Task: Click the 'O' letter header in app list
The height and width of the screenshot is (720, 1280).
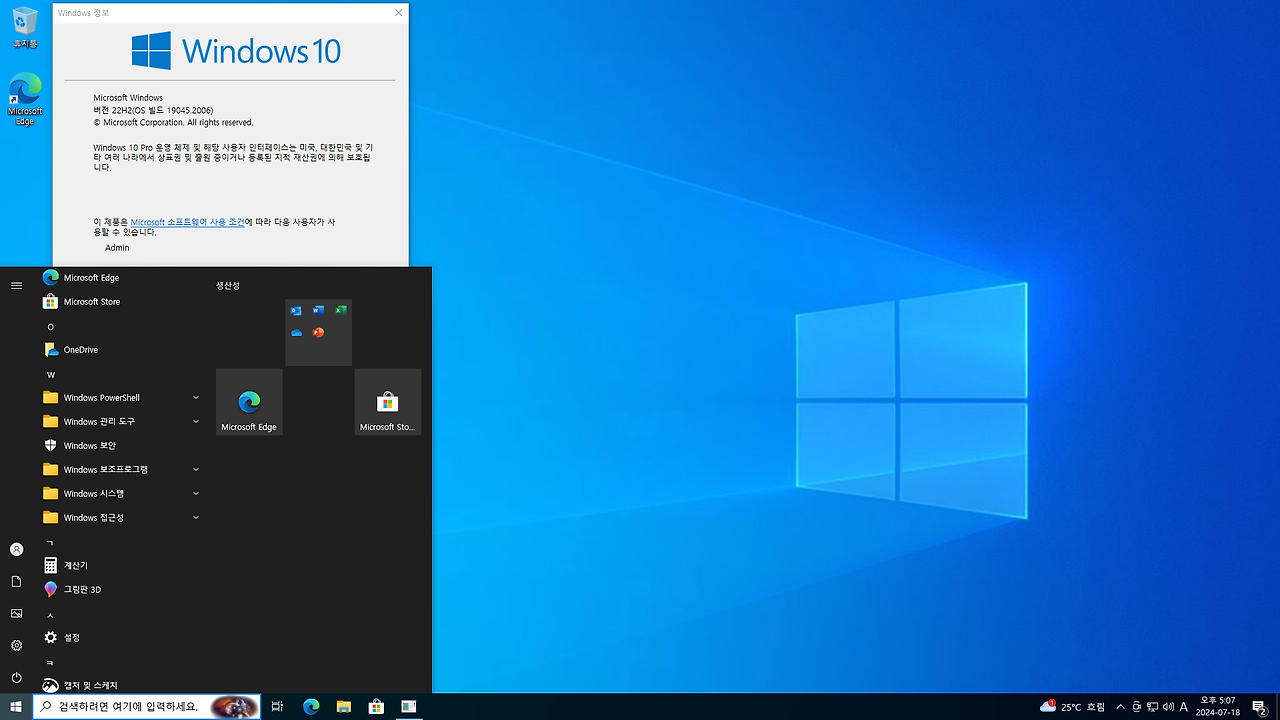Action: pos(51,327)
